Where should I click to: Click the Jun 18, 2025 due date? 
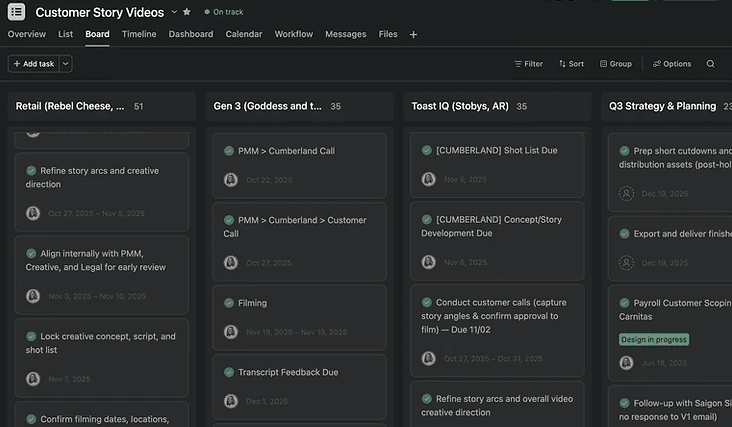664,363
